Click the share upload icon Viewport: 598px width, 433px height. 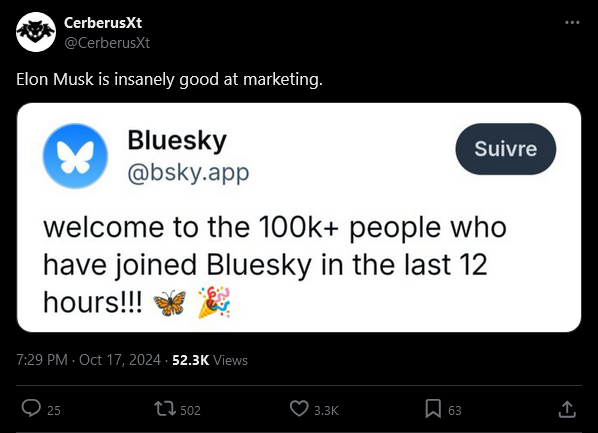(567, 409)
